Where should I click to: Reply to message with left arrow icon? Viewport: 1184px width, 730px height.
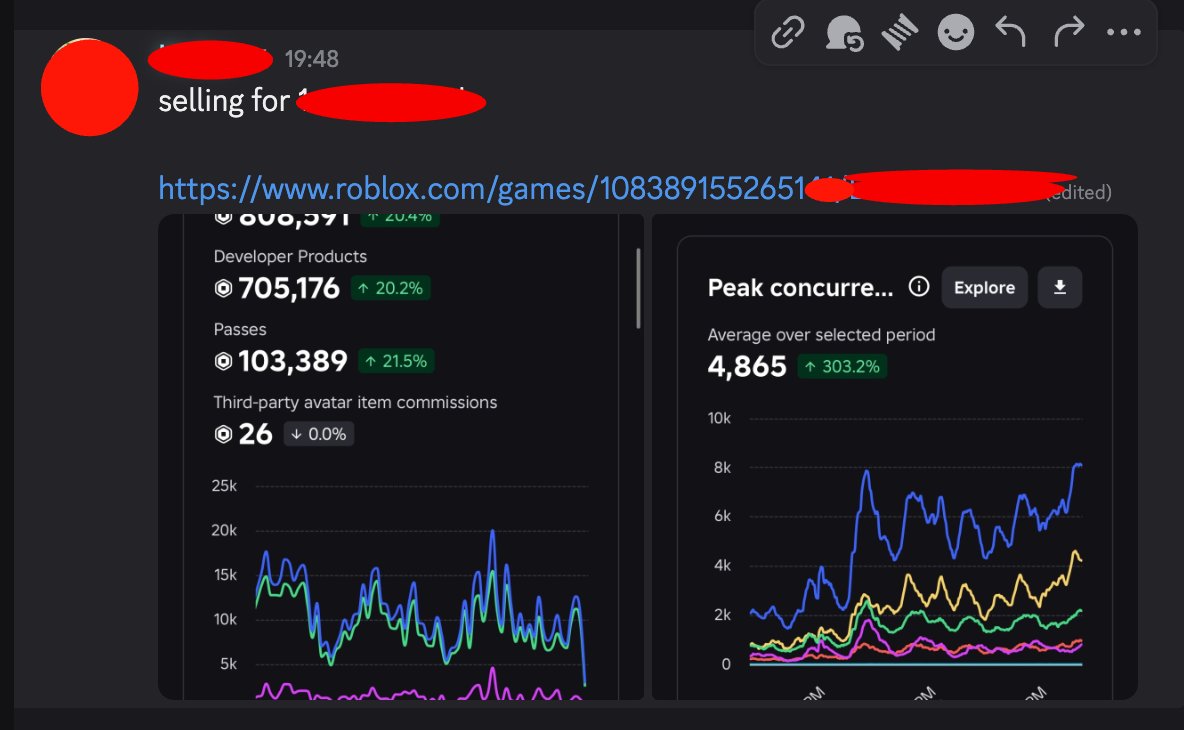click(x=1010, y=32)
